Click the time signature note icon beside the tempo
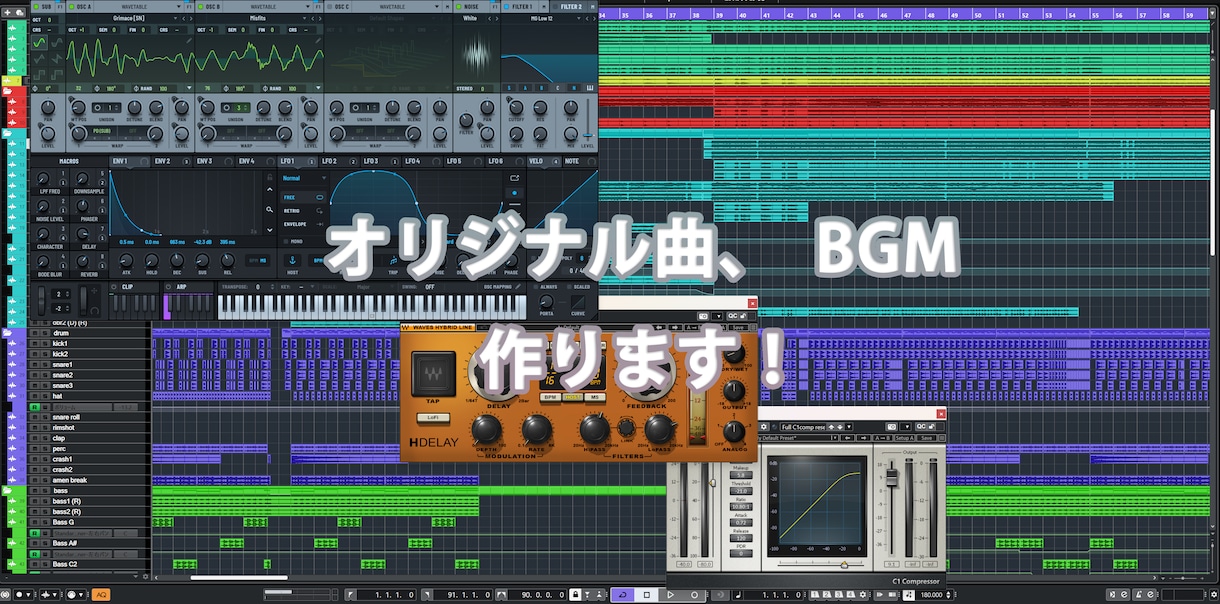 [908, 594]
